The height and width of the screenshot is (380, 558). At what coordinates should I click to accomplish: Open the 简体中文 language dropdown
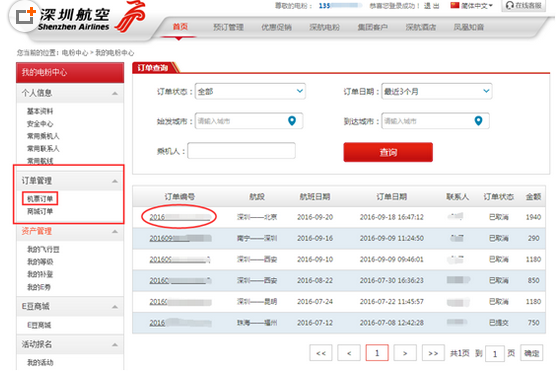click(477, 6)
